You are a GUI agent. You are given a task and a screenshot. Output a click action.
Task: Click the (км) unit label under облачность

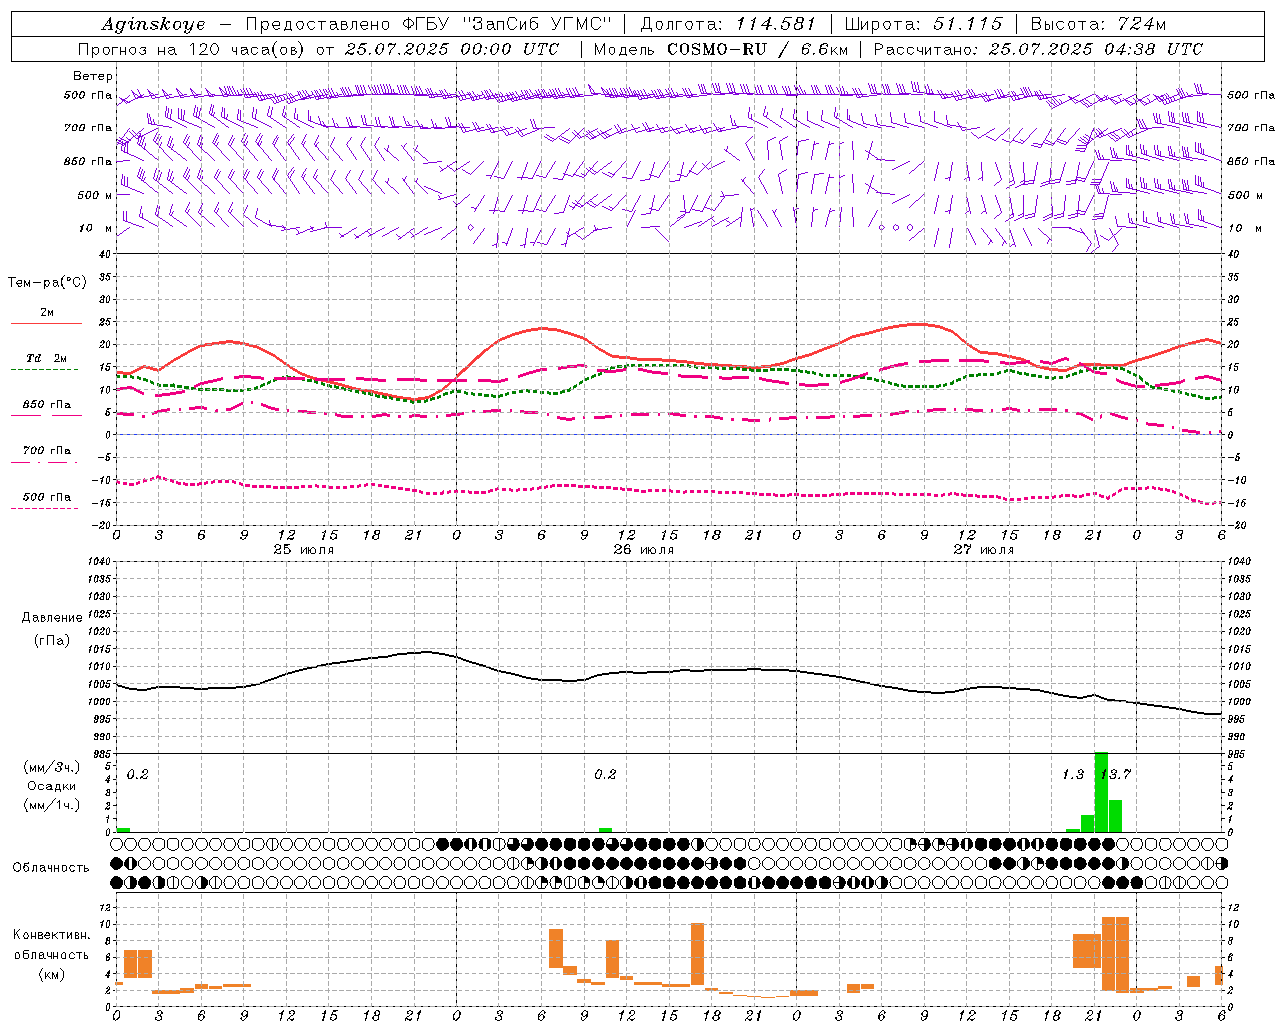[51, 974]
